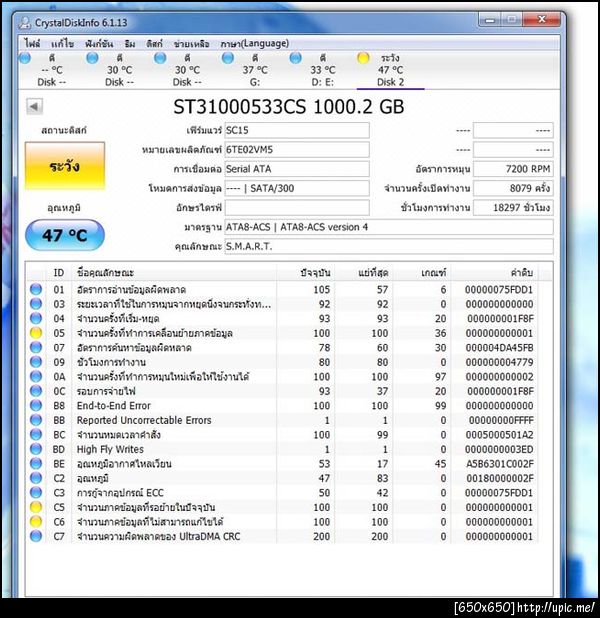This screenshot has height=618, width=600.
Task: Select the D: E: drive at 33 °C
Action: click(322, 70)
